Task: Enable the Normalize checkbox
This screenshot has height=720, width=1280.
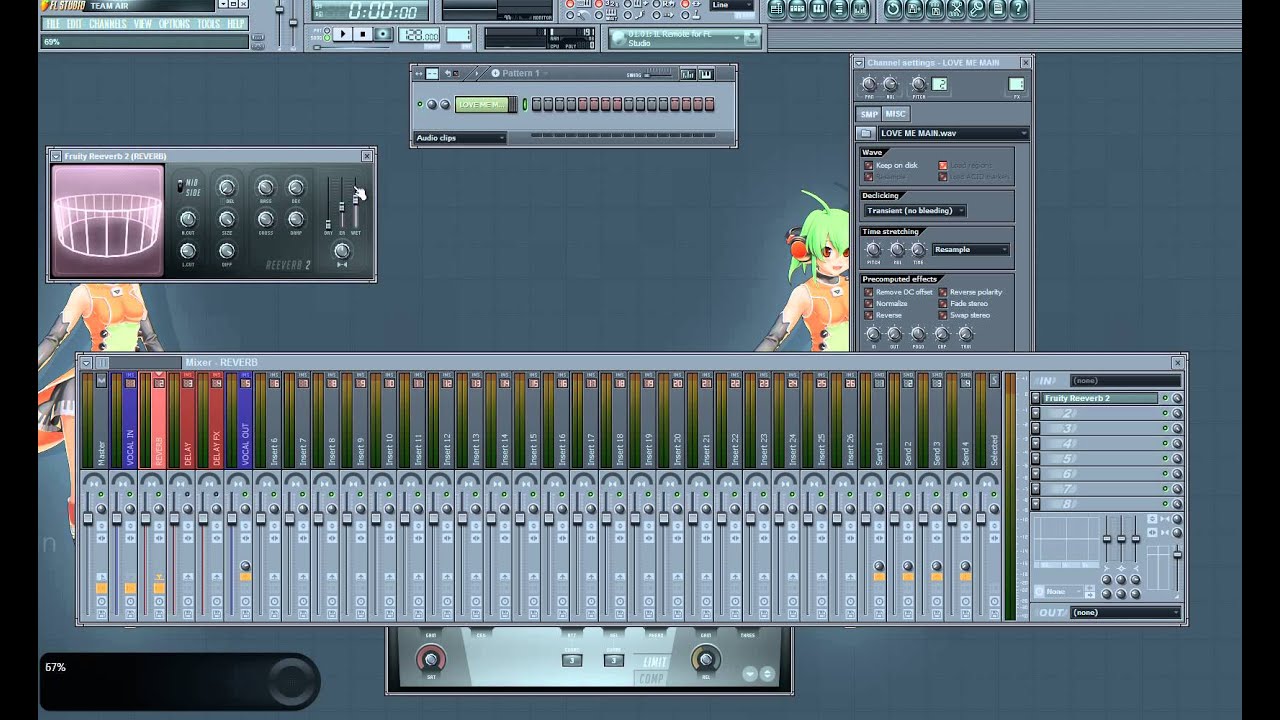Action: coord(868,303)
